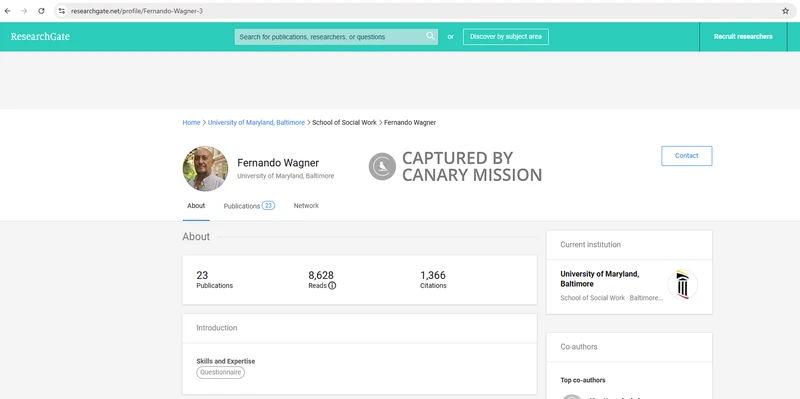Open University of Maryland, Baltimore breadcrumb
Viewport: 800px width, 399px height.
(256, 122)
